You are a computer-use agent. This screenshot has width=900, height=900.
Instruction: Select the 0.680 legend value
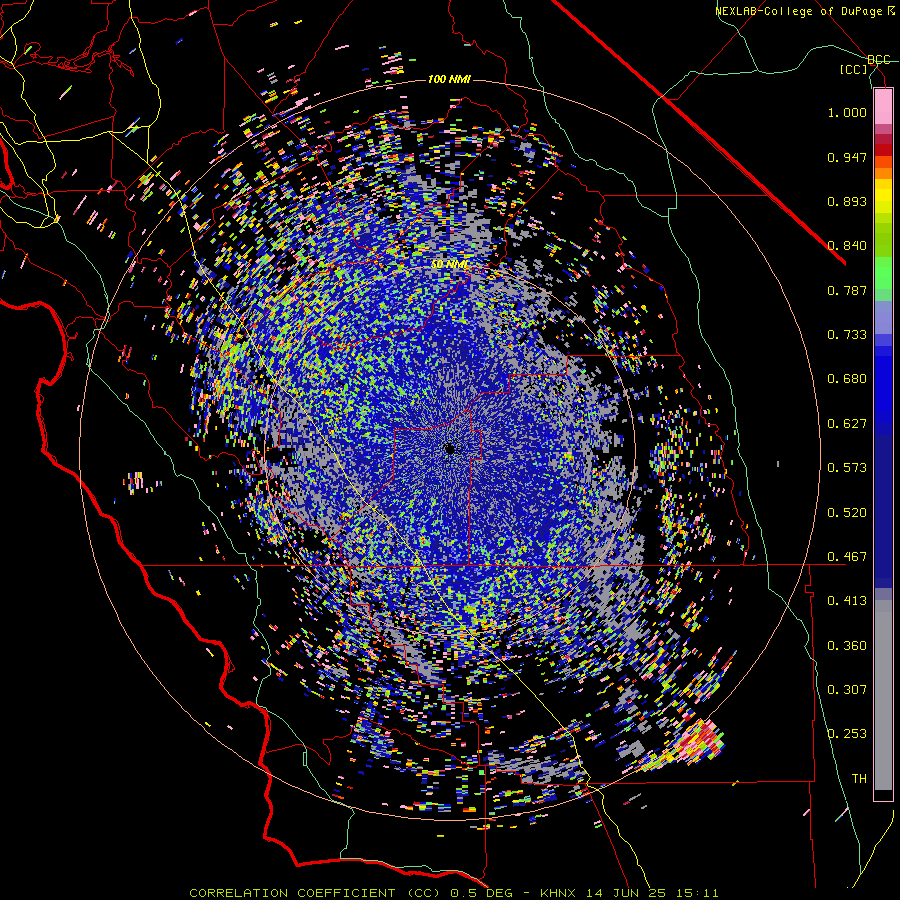pos(847,379)
